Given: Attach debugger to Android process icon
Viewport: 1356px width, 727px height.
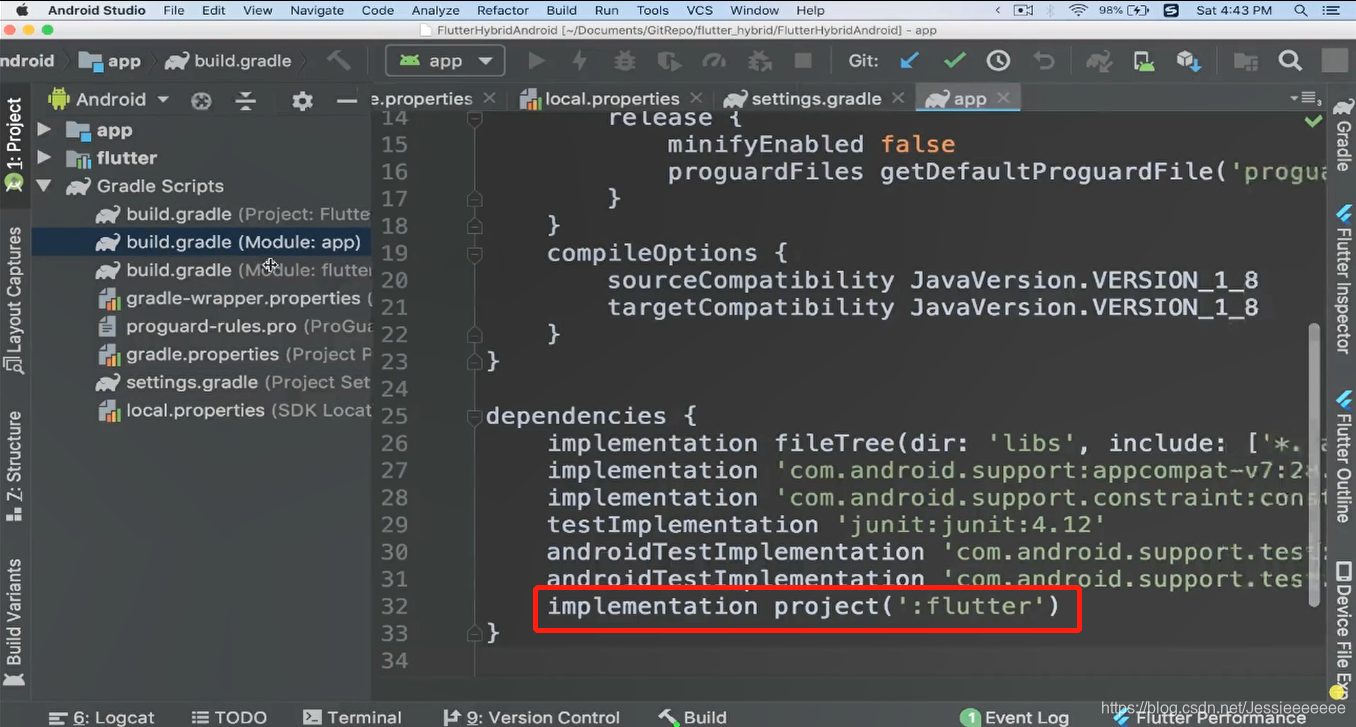Looking at the screenshot, I should point(759,61).
